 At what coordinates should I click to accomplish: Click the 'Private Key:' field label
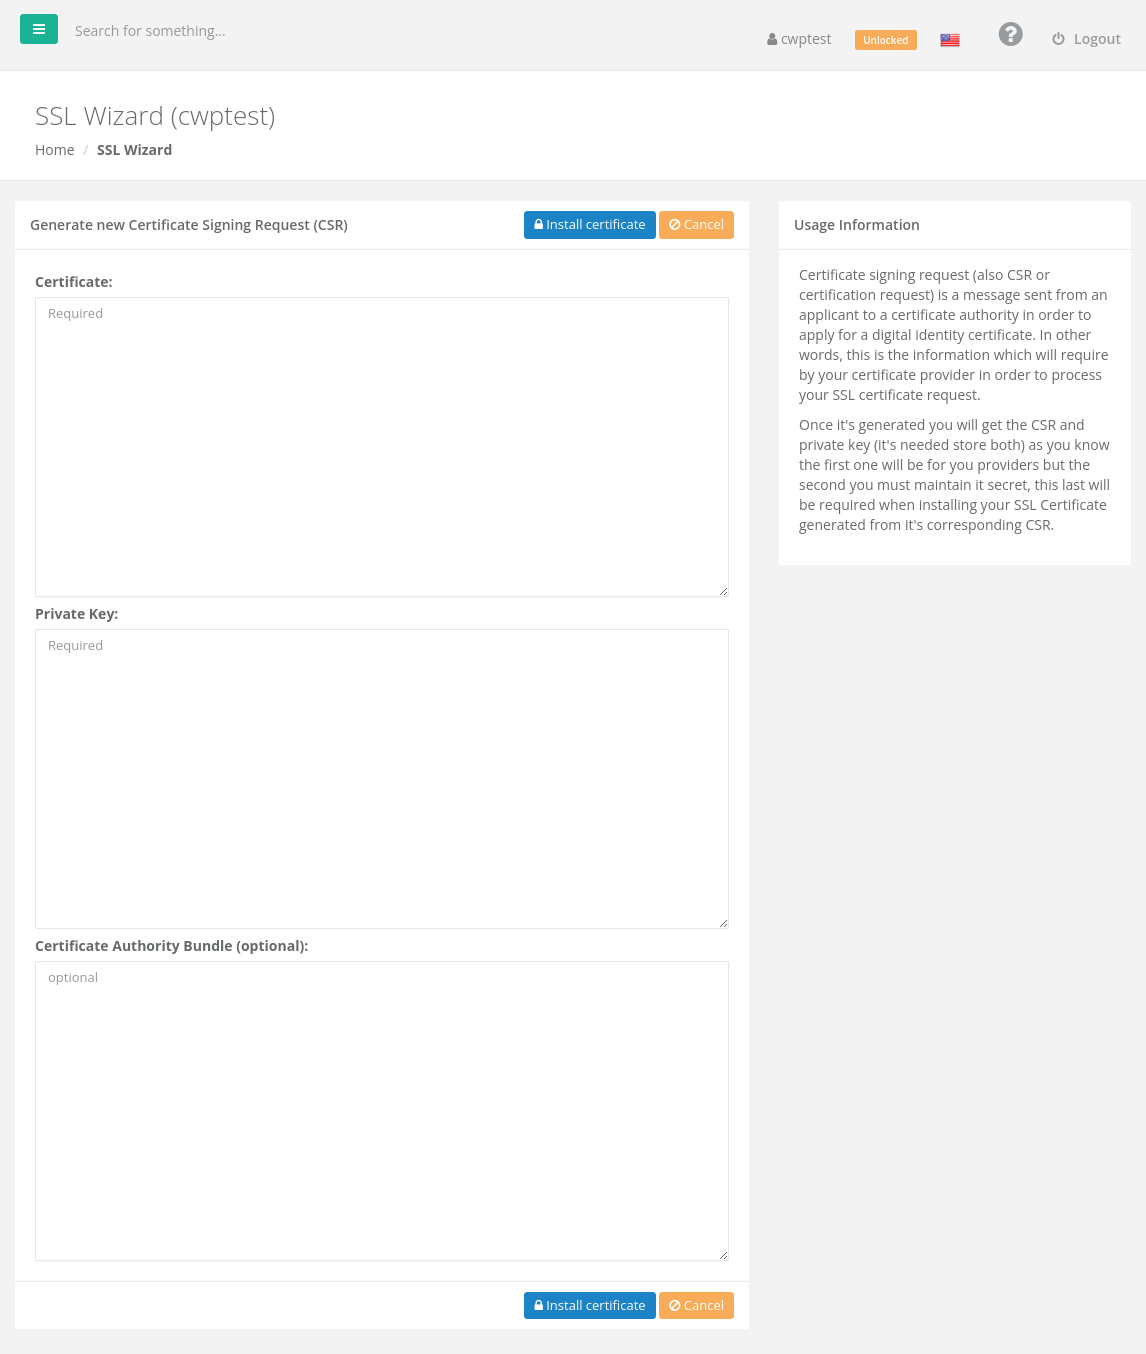[x=76, y=614]
